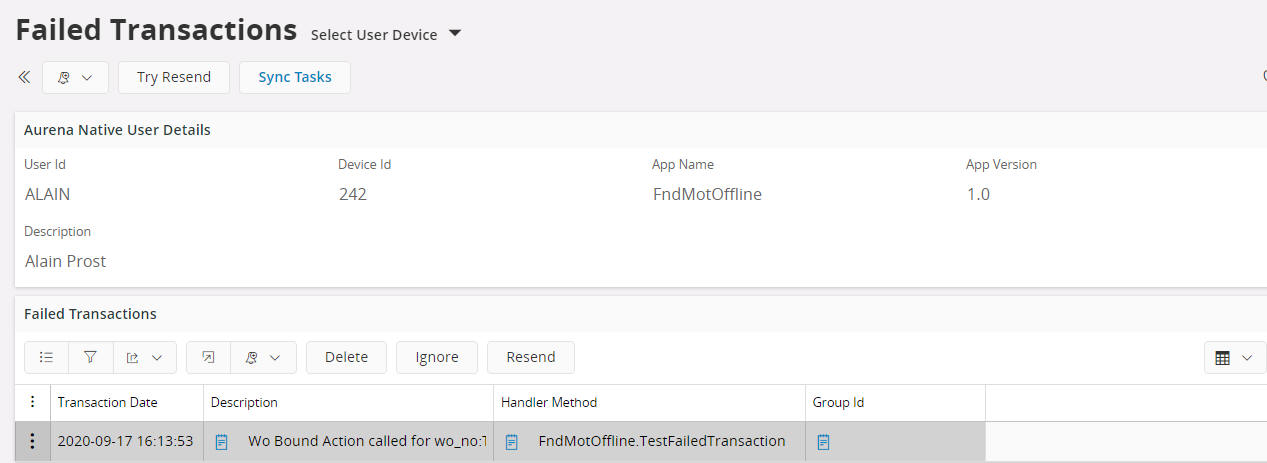Expand the Select User Device dropdown
1267x463 pixels.
[x=385, y=34]
